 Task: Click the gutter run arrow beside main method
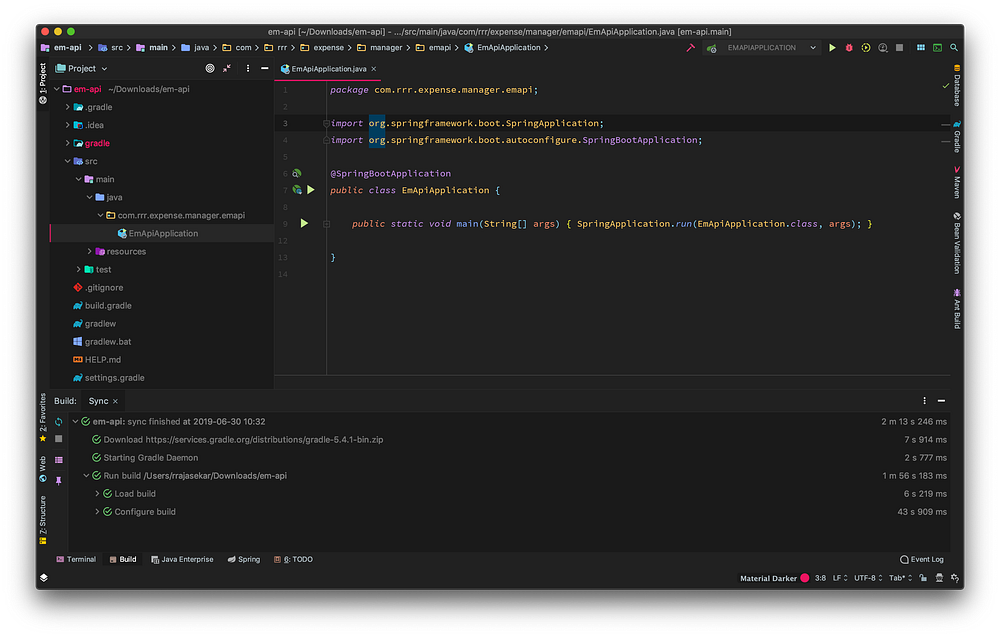click(304, 224)
